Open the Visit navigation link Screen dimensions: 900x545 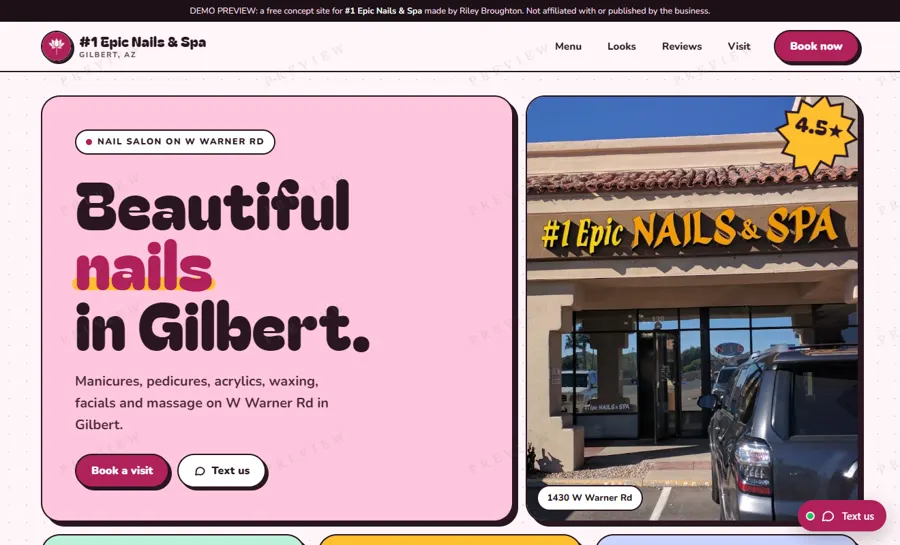739,46
